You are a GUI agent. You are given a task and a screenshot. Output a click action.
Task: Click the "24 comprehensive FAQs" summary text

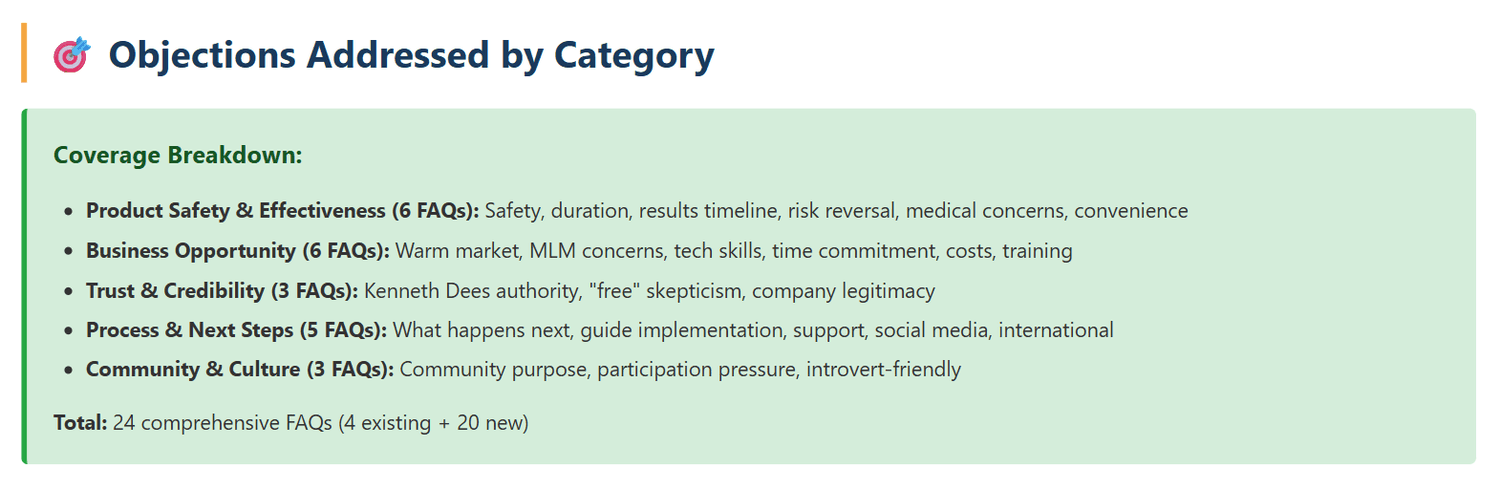222,423
